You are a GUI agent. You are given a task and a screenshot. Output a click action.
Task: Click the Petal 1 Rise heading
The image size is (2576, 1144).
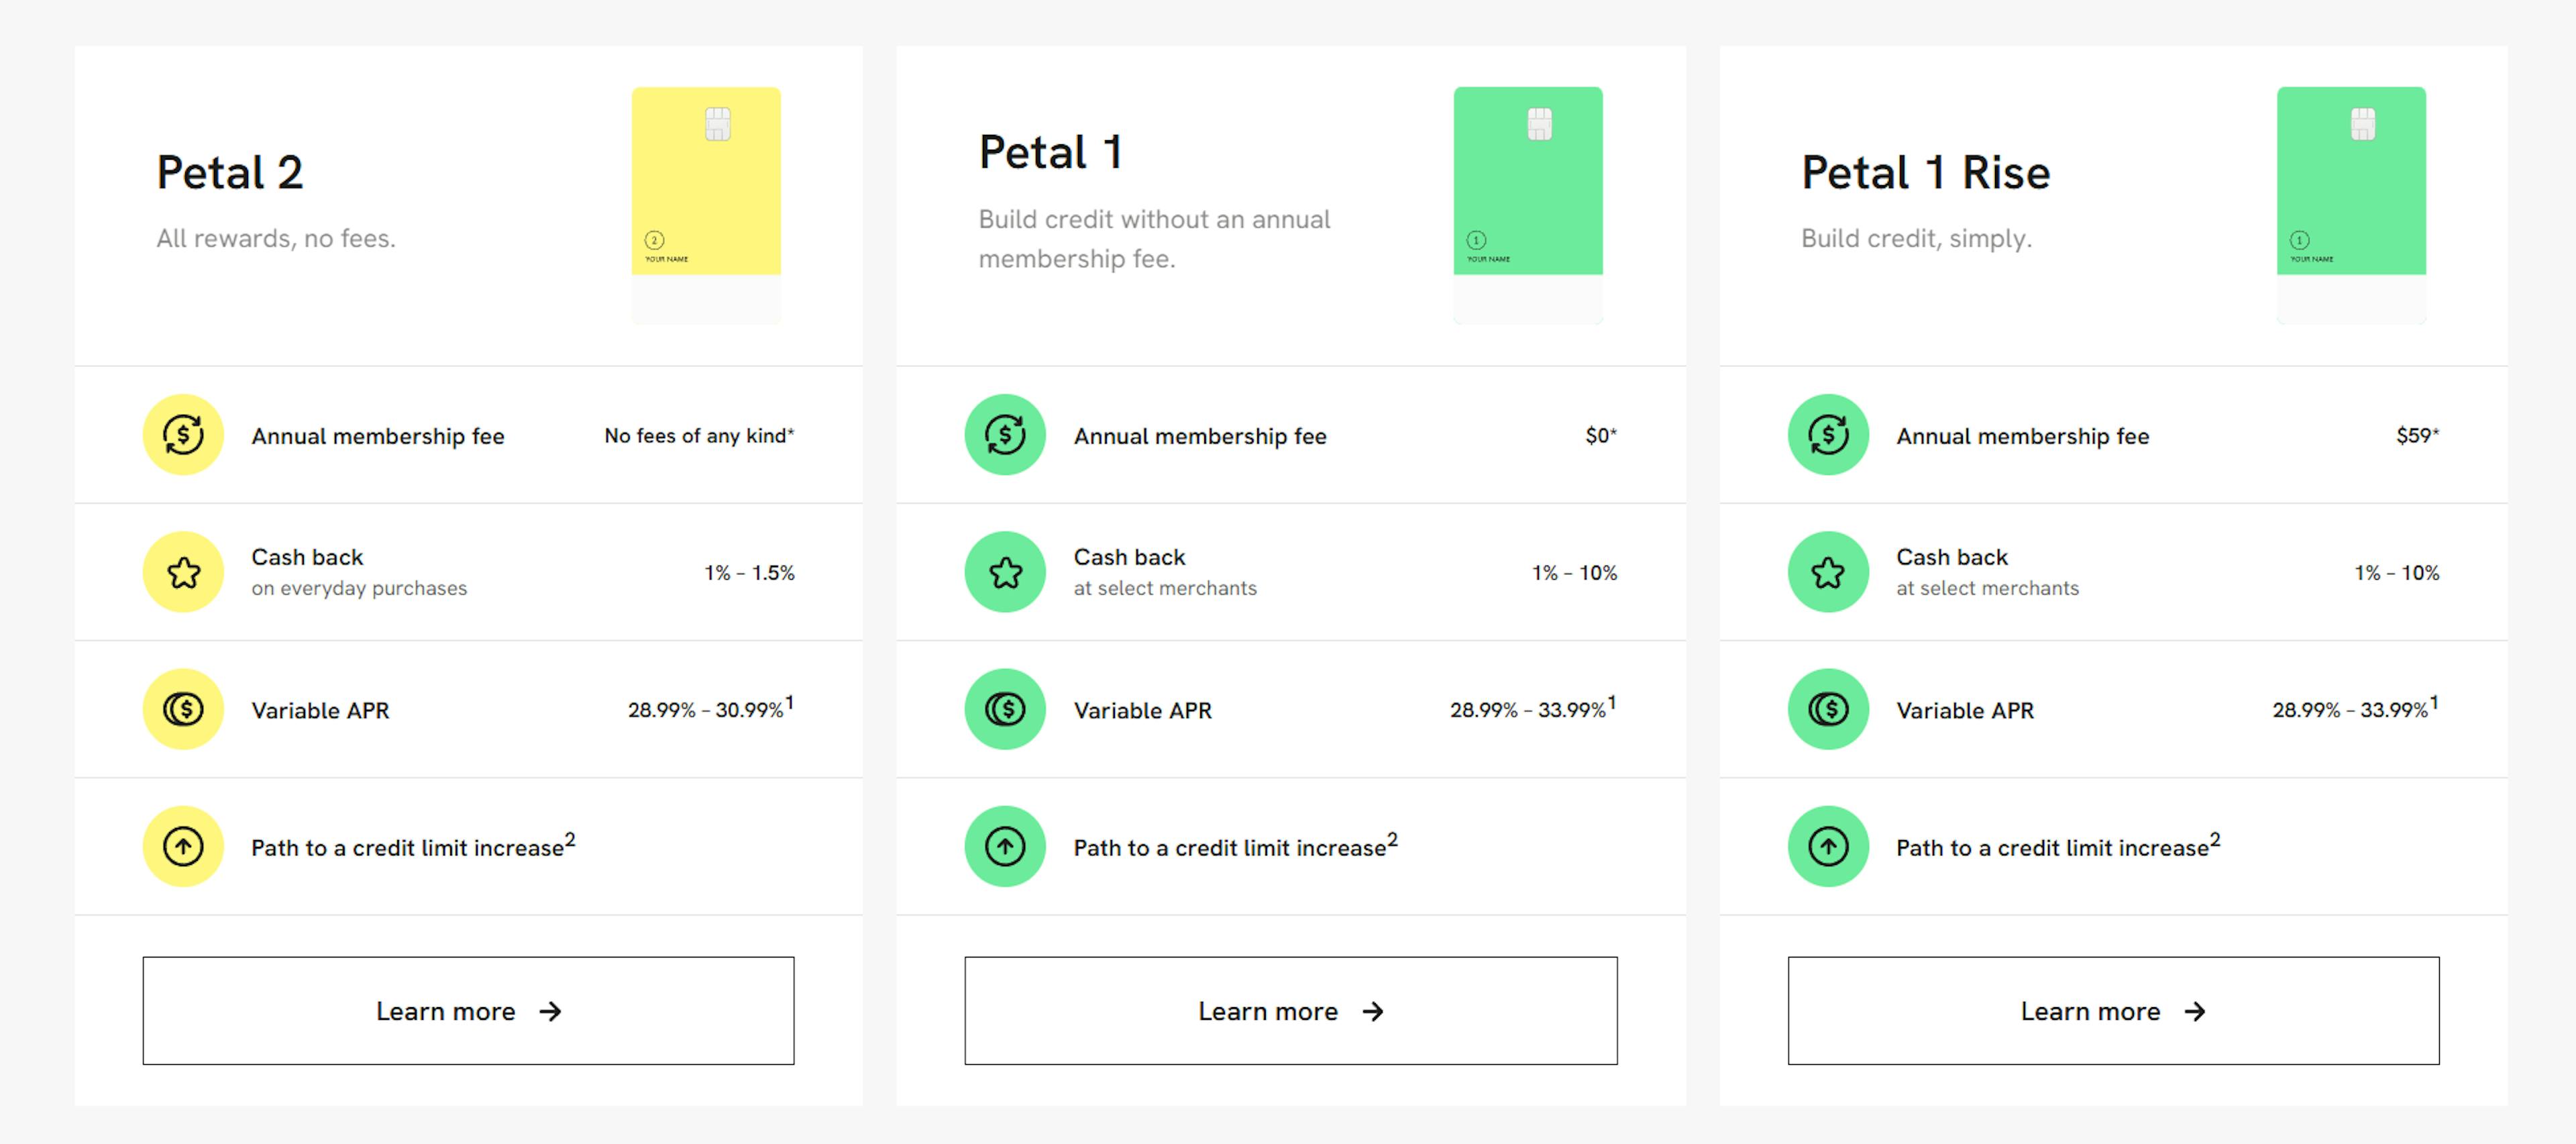1925,172
